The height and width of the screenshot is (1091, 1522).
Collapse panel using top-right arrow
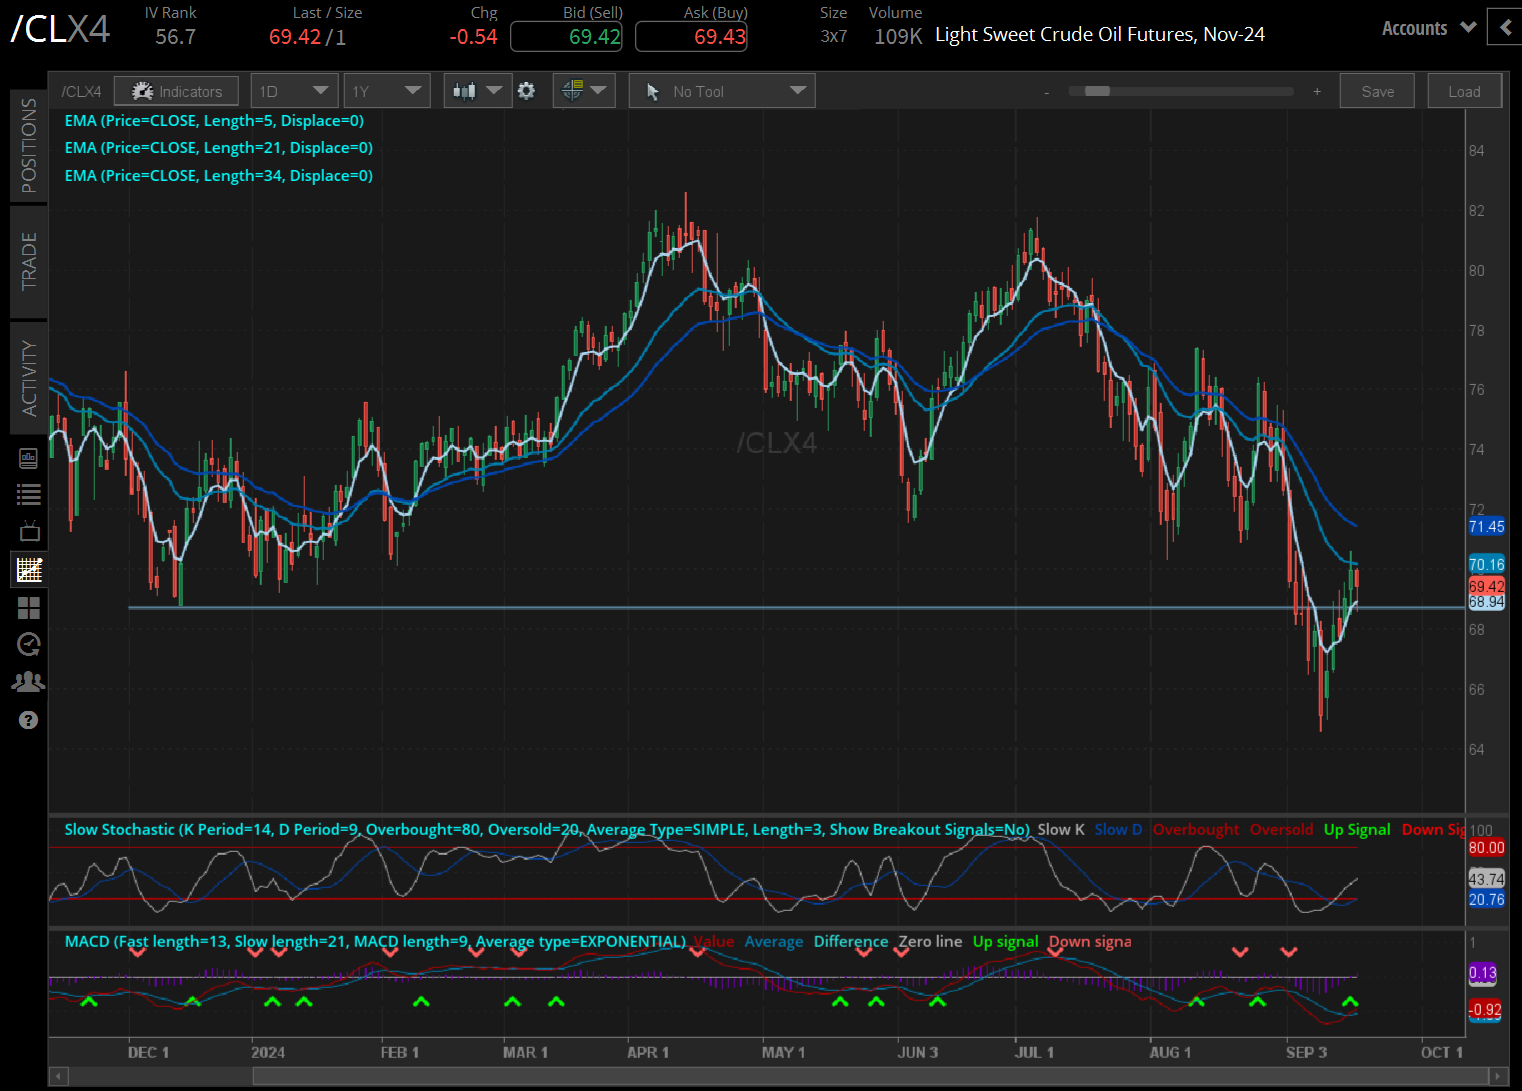click(1504, 28)
